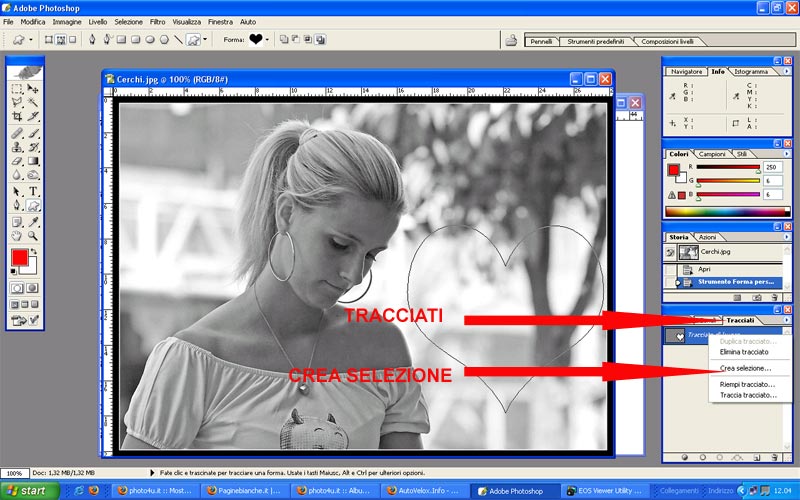This screenshot has width=800, height=500.
Task: Choose Riempi tracciato from context menu
Action: point(747,385)
